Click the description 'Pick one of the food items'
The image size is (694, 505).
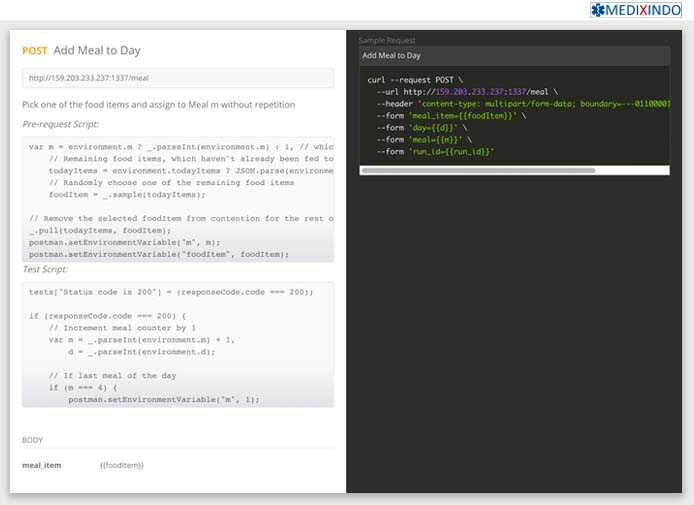coord(158,105)
